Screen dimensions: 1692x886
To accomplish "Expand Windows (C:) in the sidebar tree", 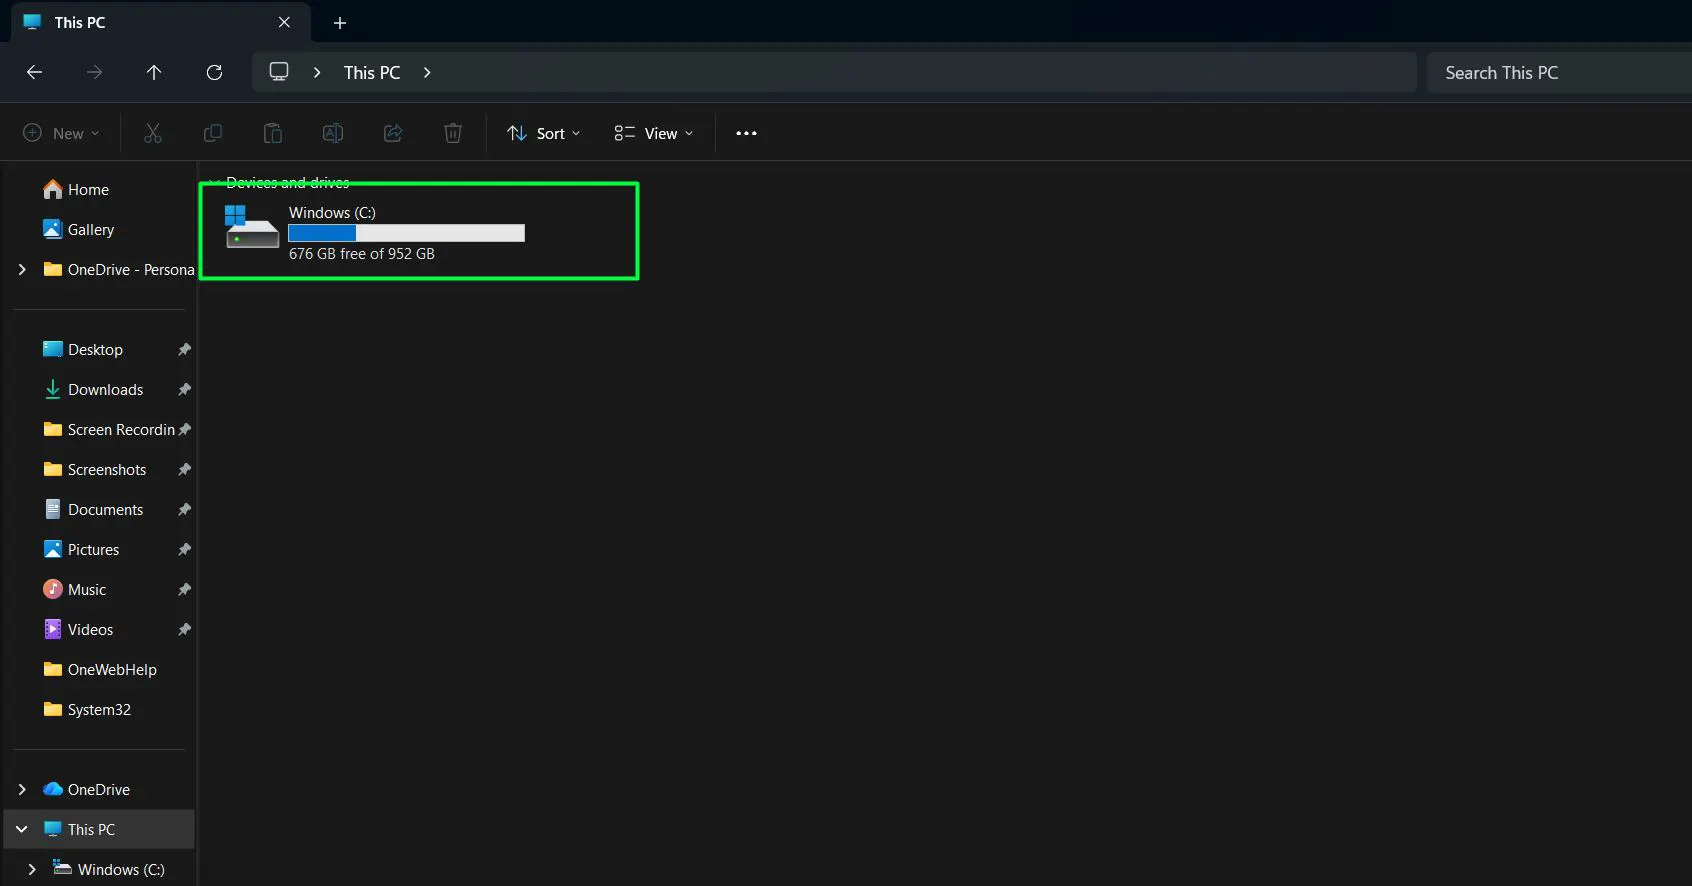I will tap(32, 869).
